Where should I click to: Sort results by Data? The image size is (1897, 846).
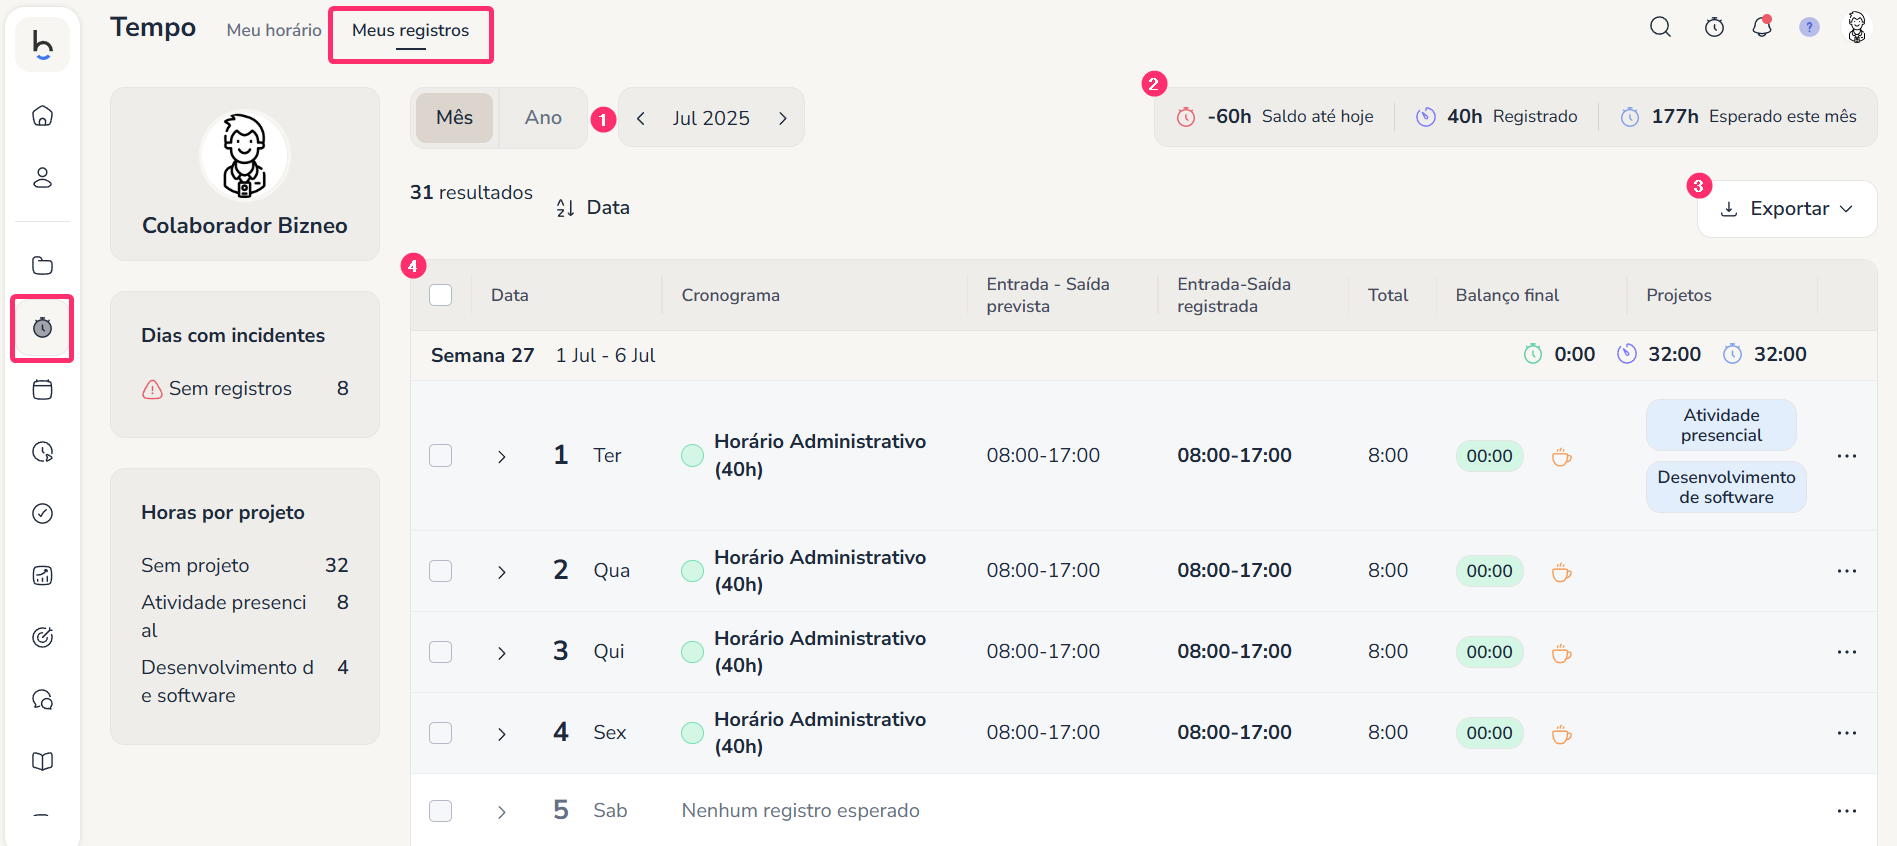coord(593,208)
